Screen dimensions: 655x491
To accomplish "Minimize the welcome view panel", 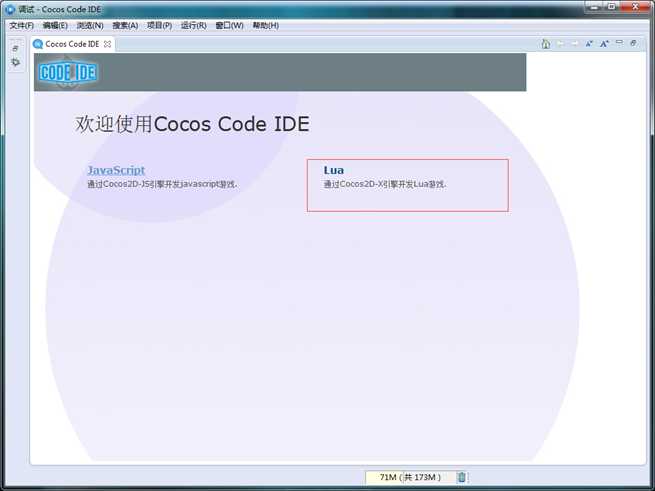I will (x=619, y=43).
